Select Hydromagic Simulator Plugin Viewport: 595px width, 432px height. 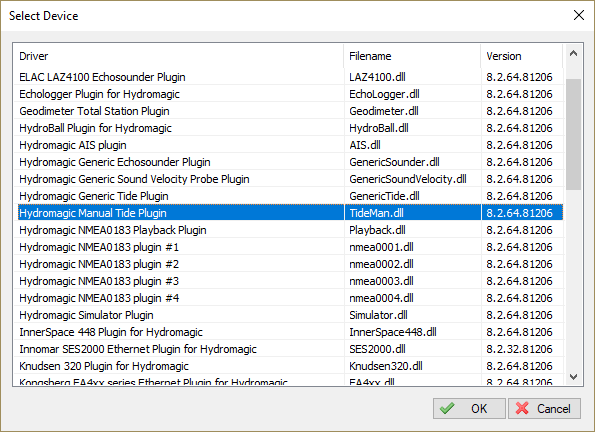[x=87, y=315]
